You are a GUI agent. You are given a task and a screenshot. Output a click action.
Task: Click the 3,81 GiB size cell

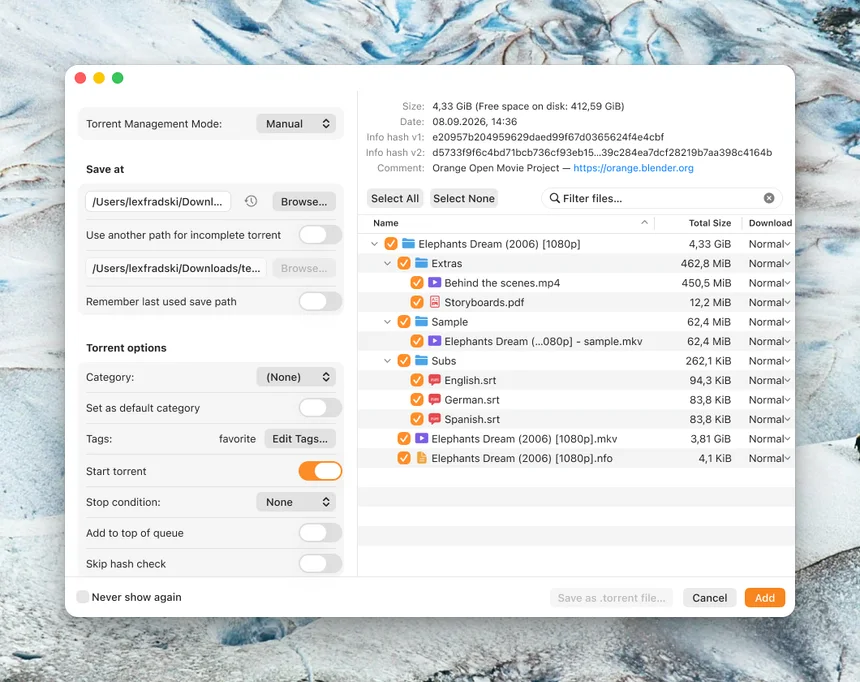pyautogui.click(x=710, y=438)
